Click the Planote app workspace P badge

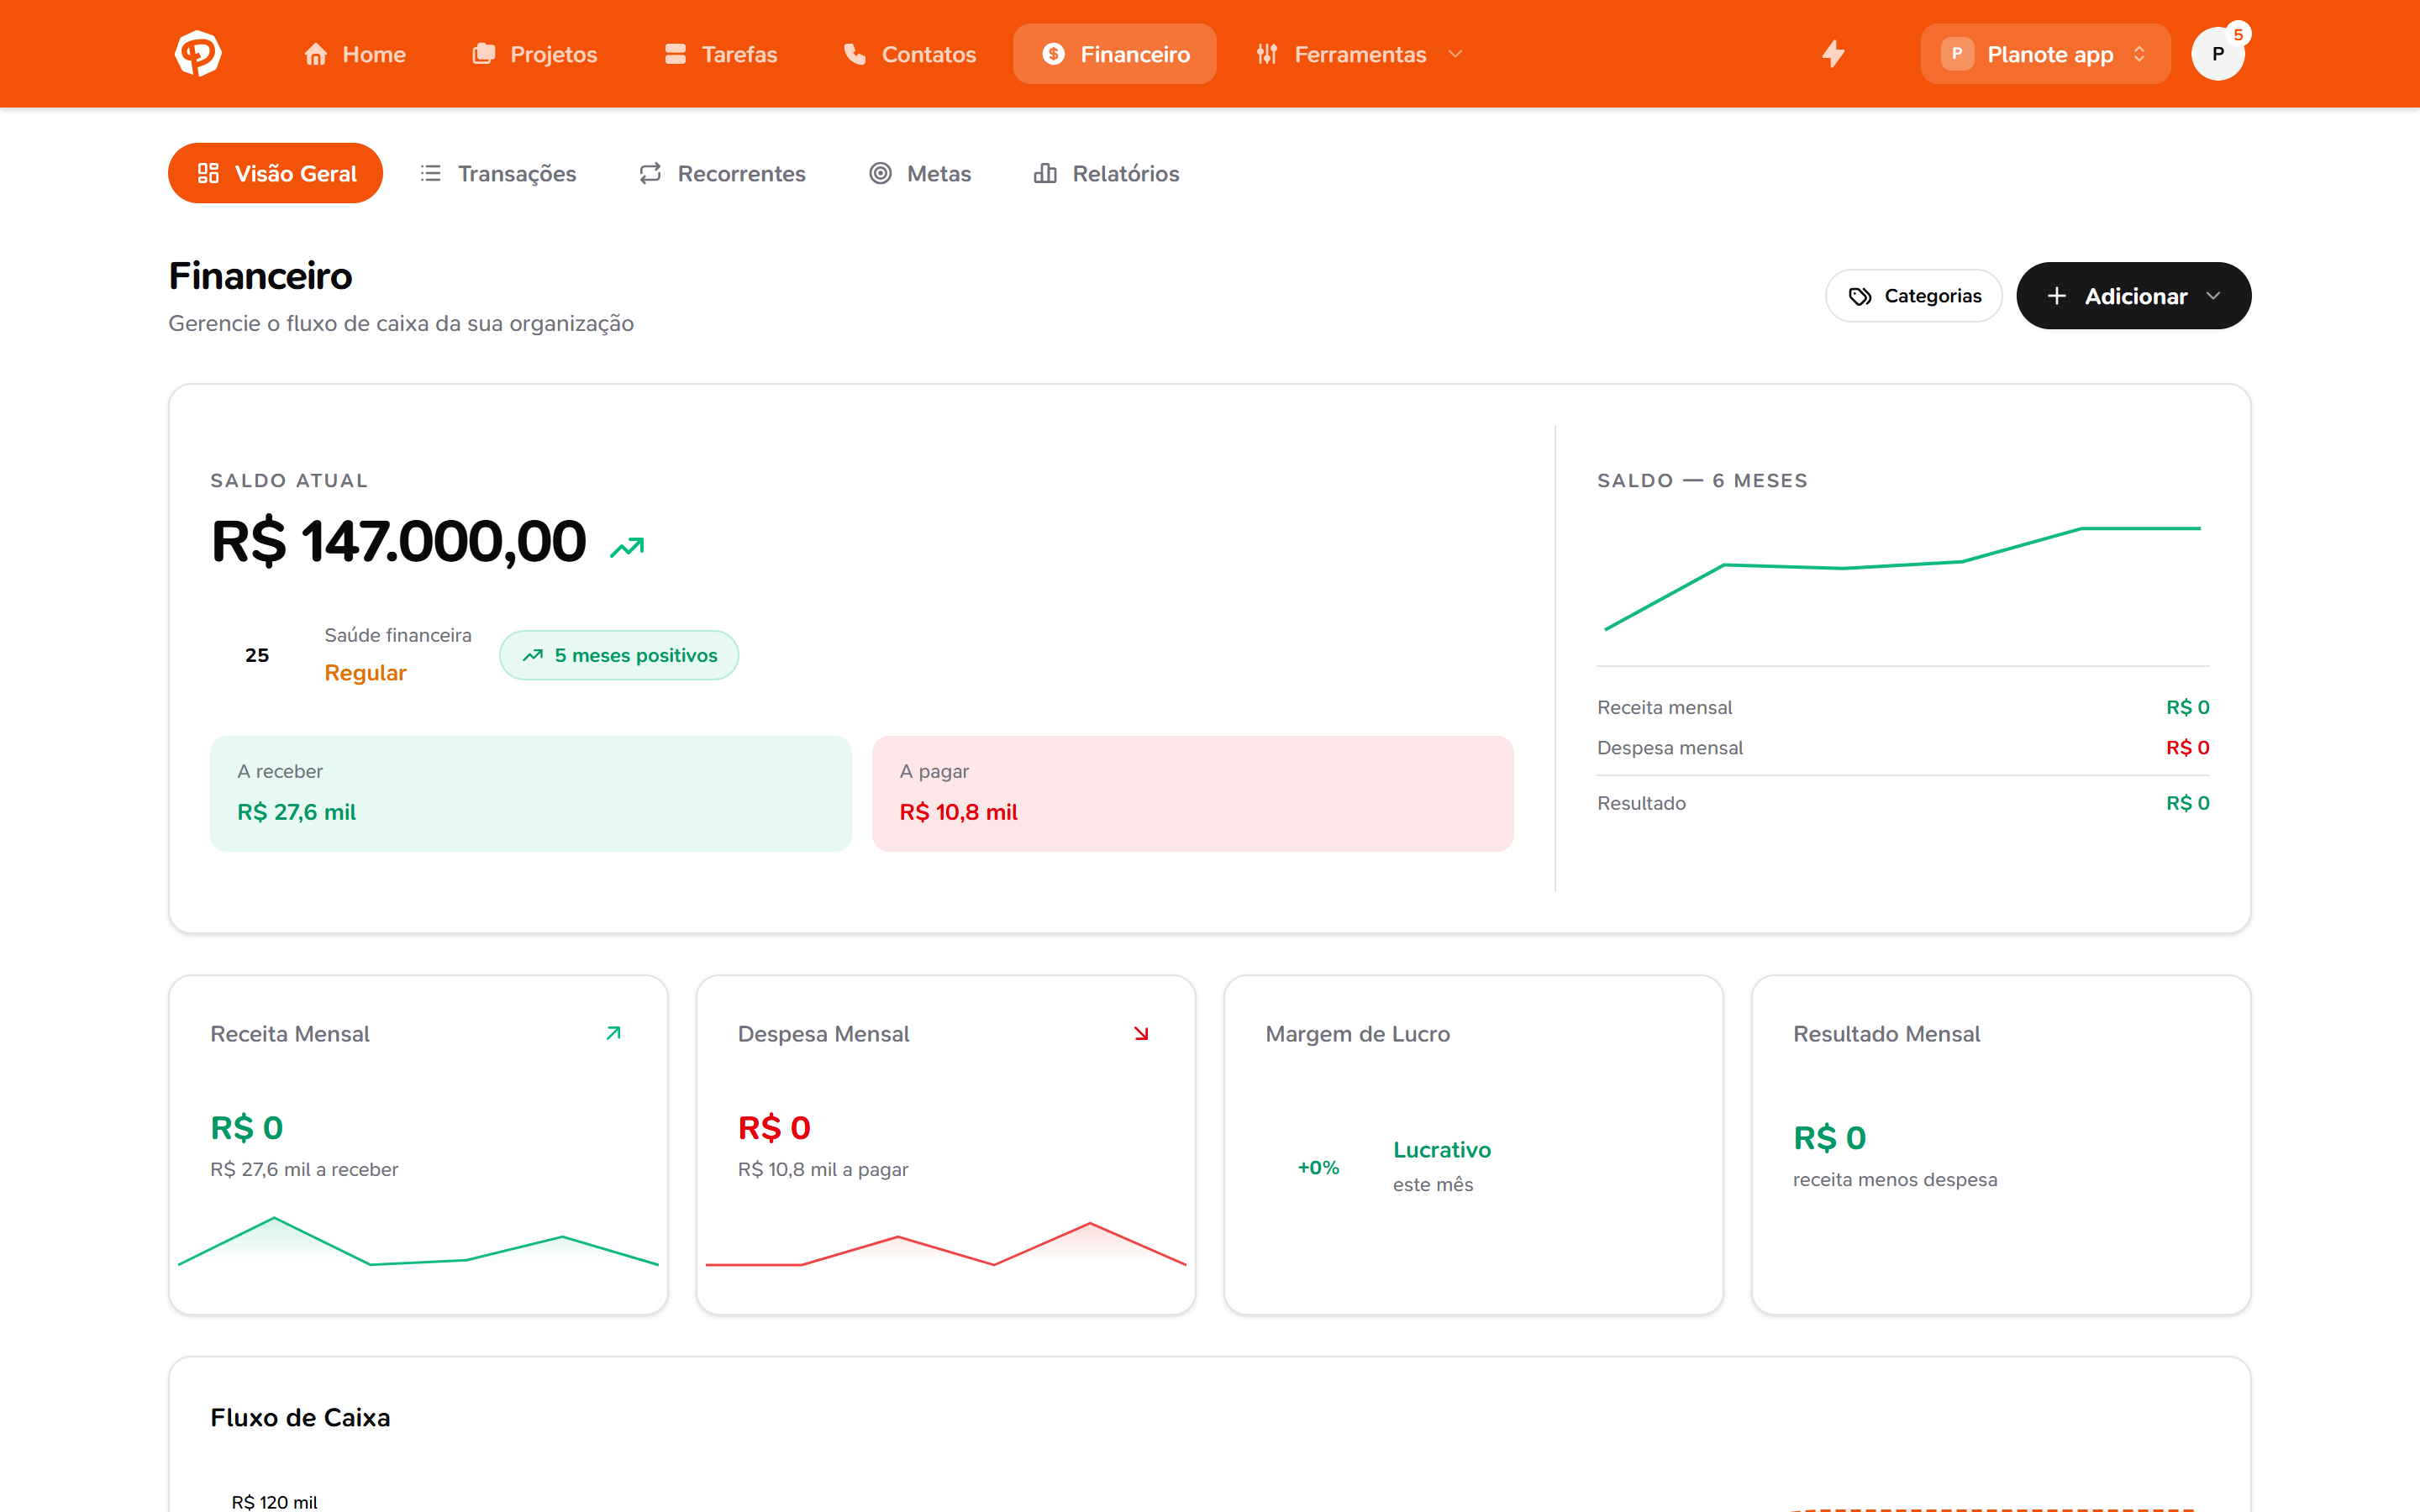1957,54
